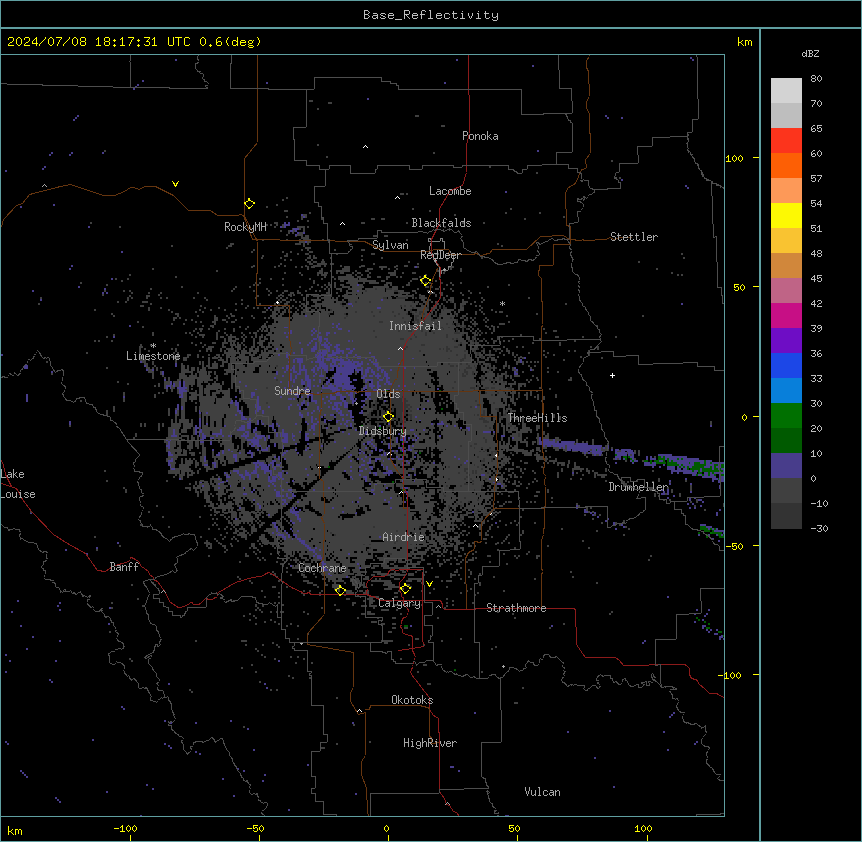Click the right axis 50 km tick label
Image resolution: width=862 pixels, height=842 pixels.
[739, 287]
